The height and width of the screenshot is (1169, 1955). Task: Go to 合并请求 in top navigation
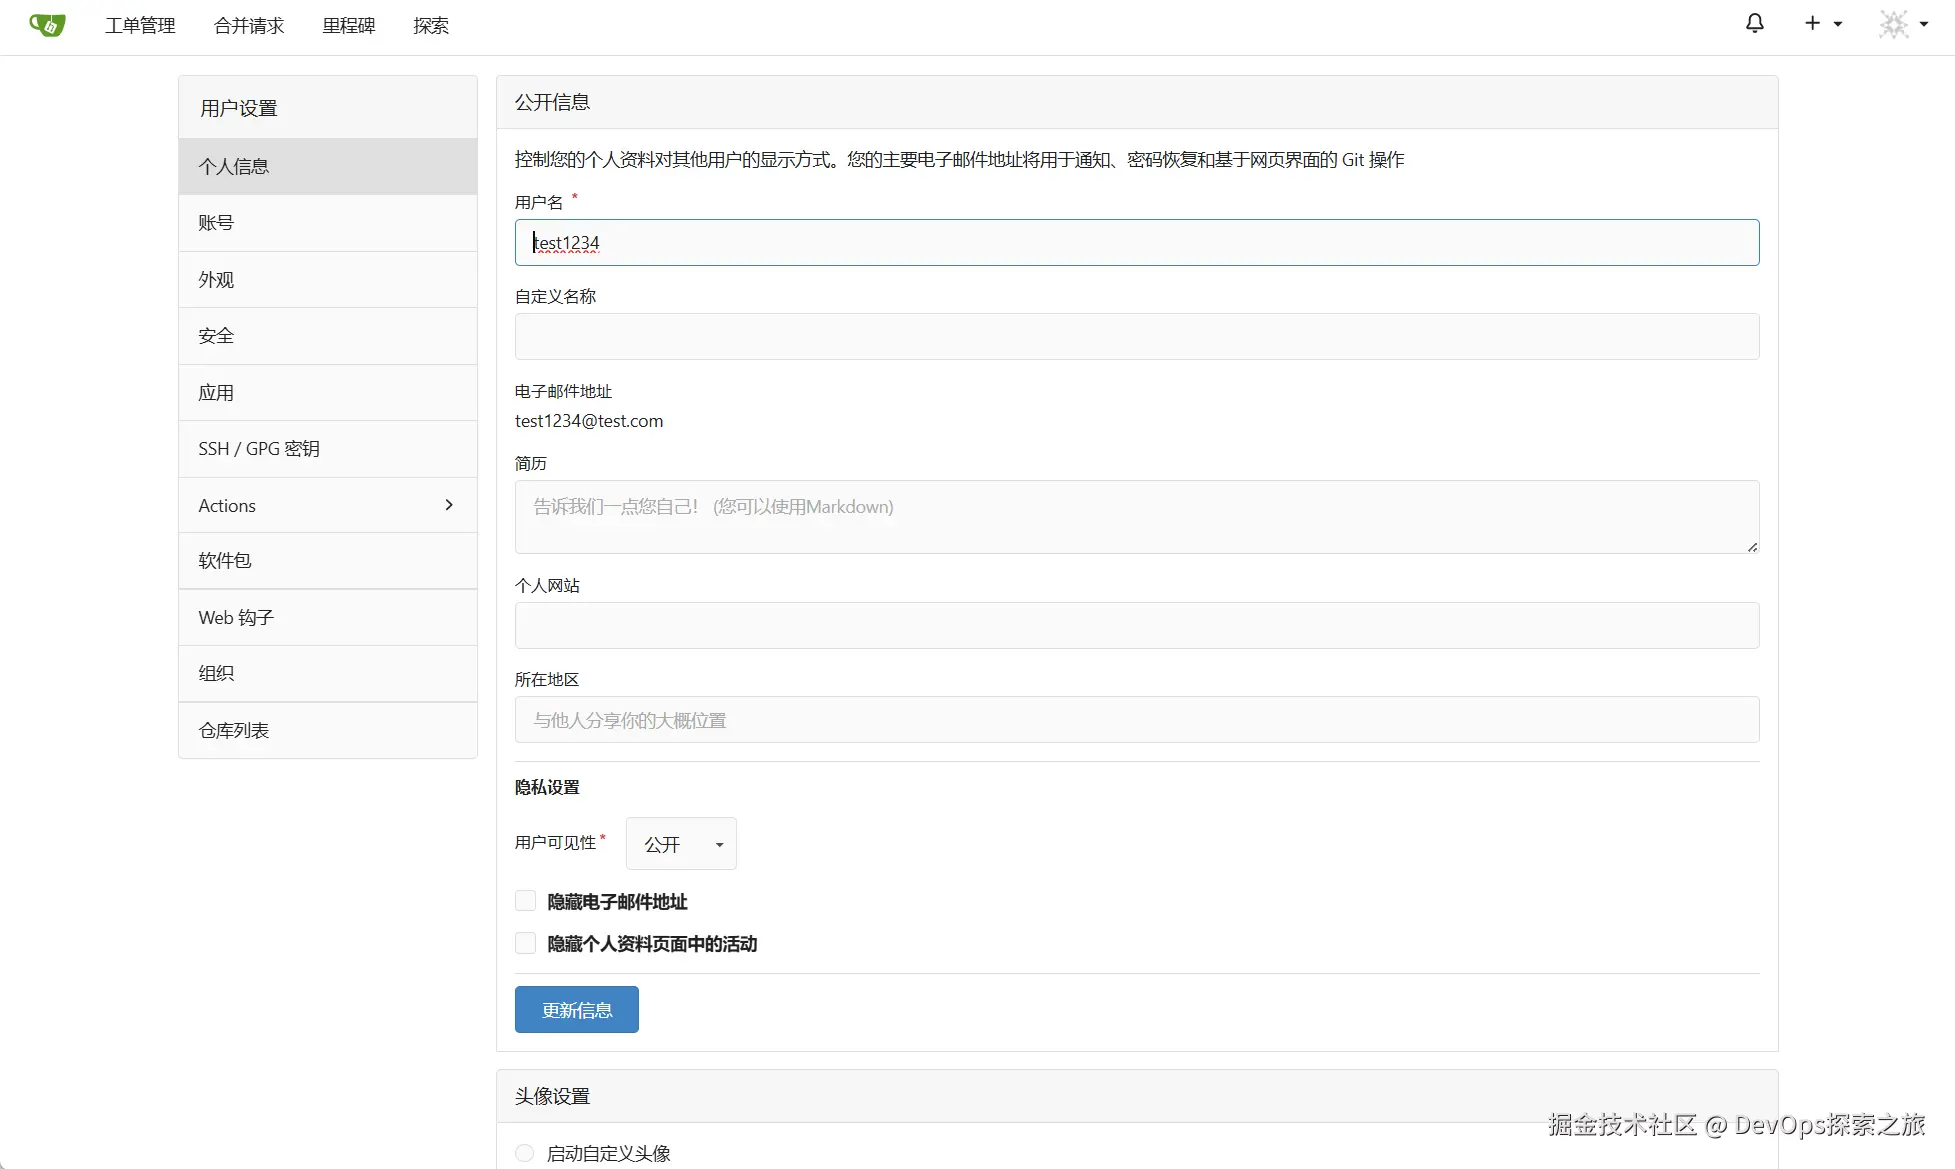(x=249, y=26)
